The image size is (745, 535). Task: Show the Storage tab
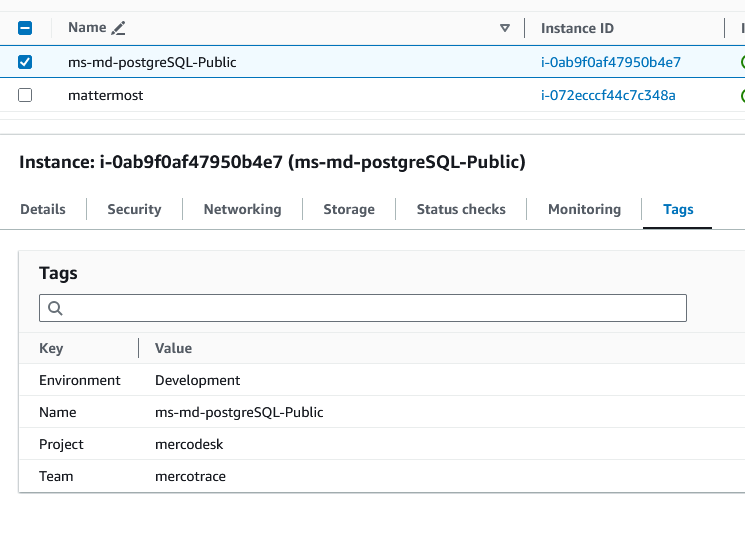[349, 210]
